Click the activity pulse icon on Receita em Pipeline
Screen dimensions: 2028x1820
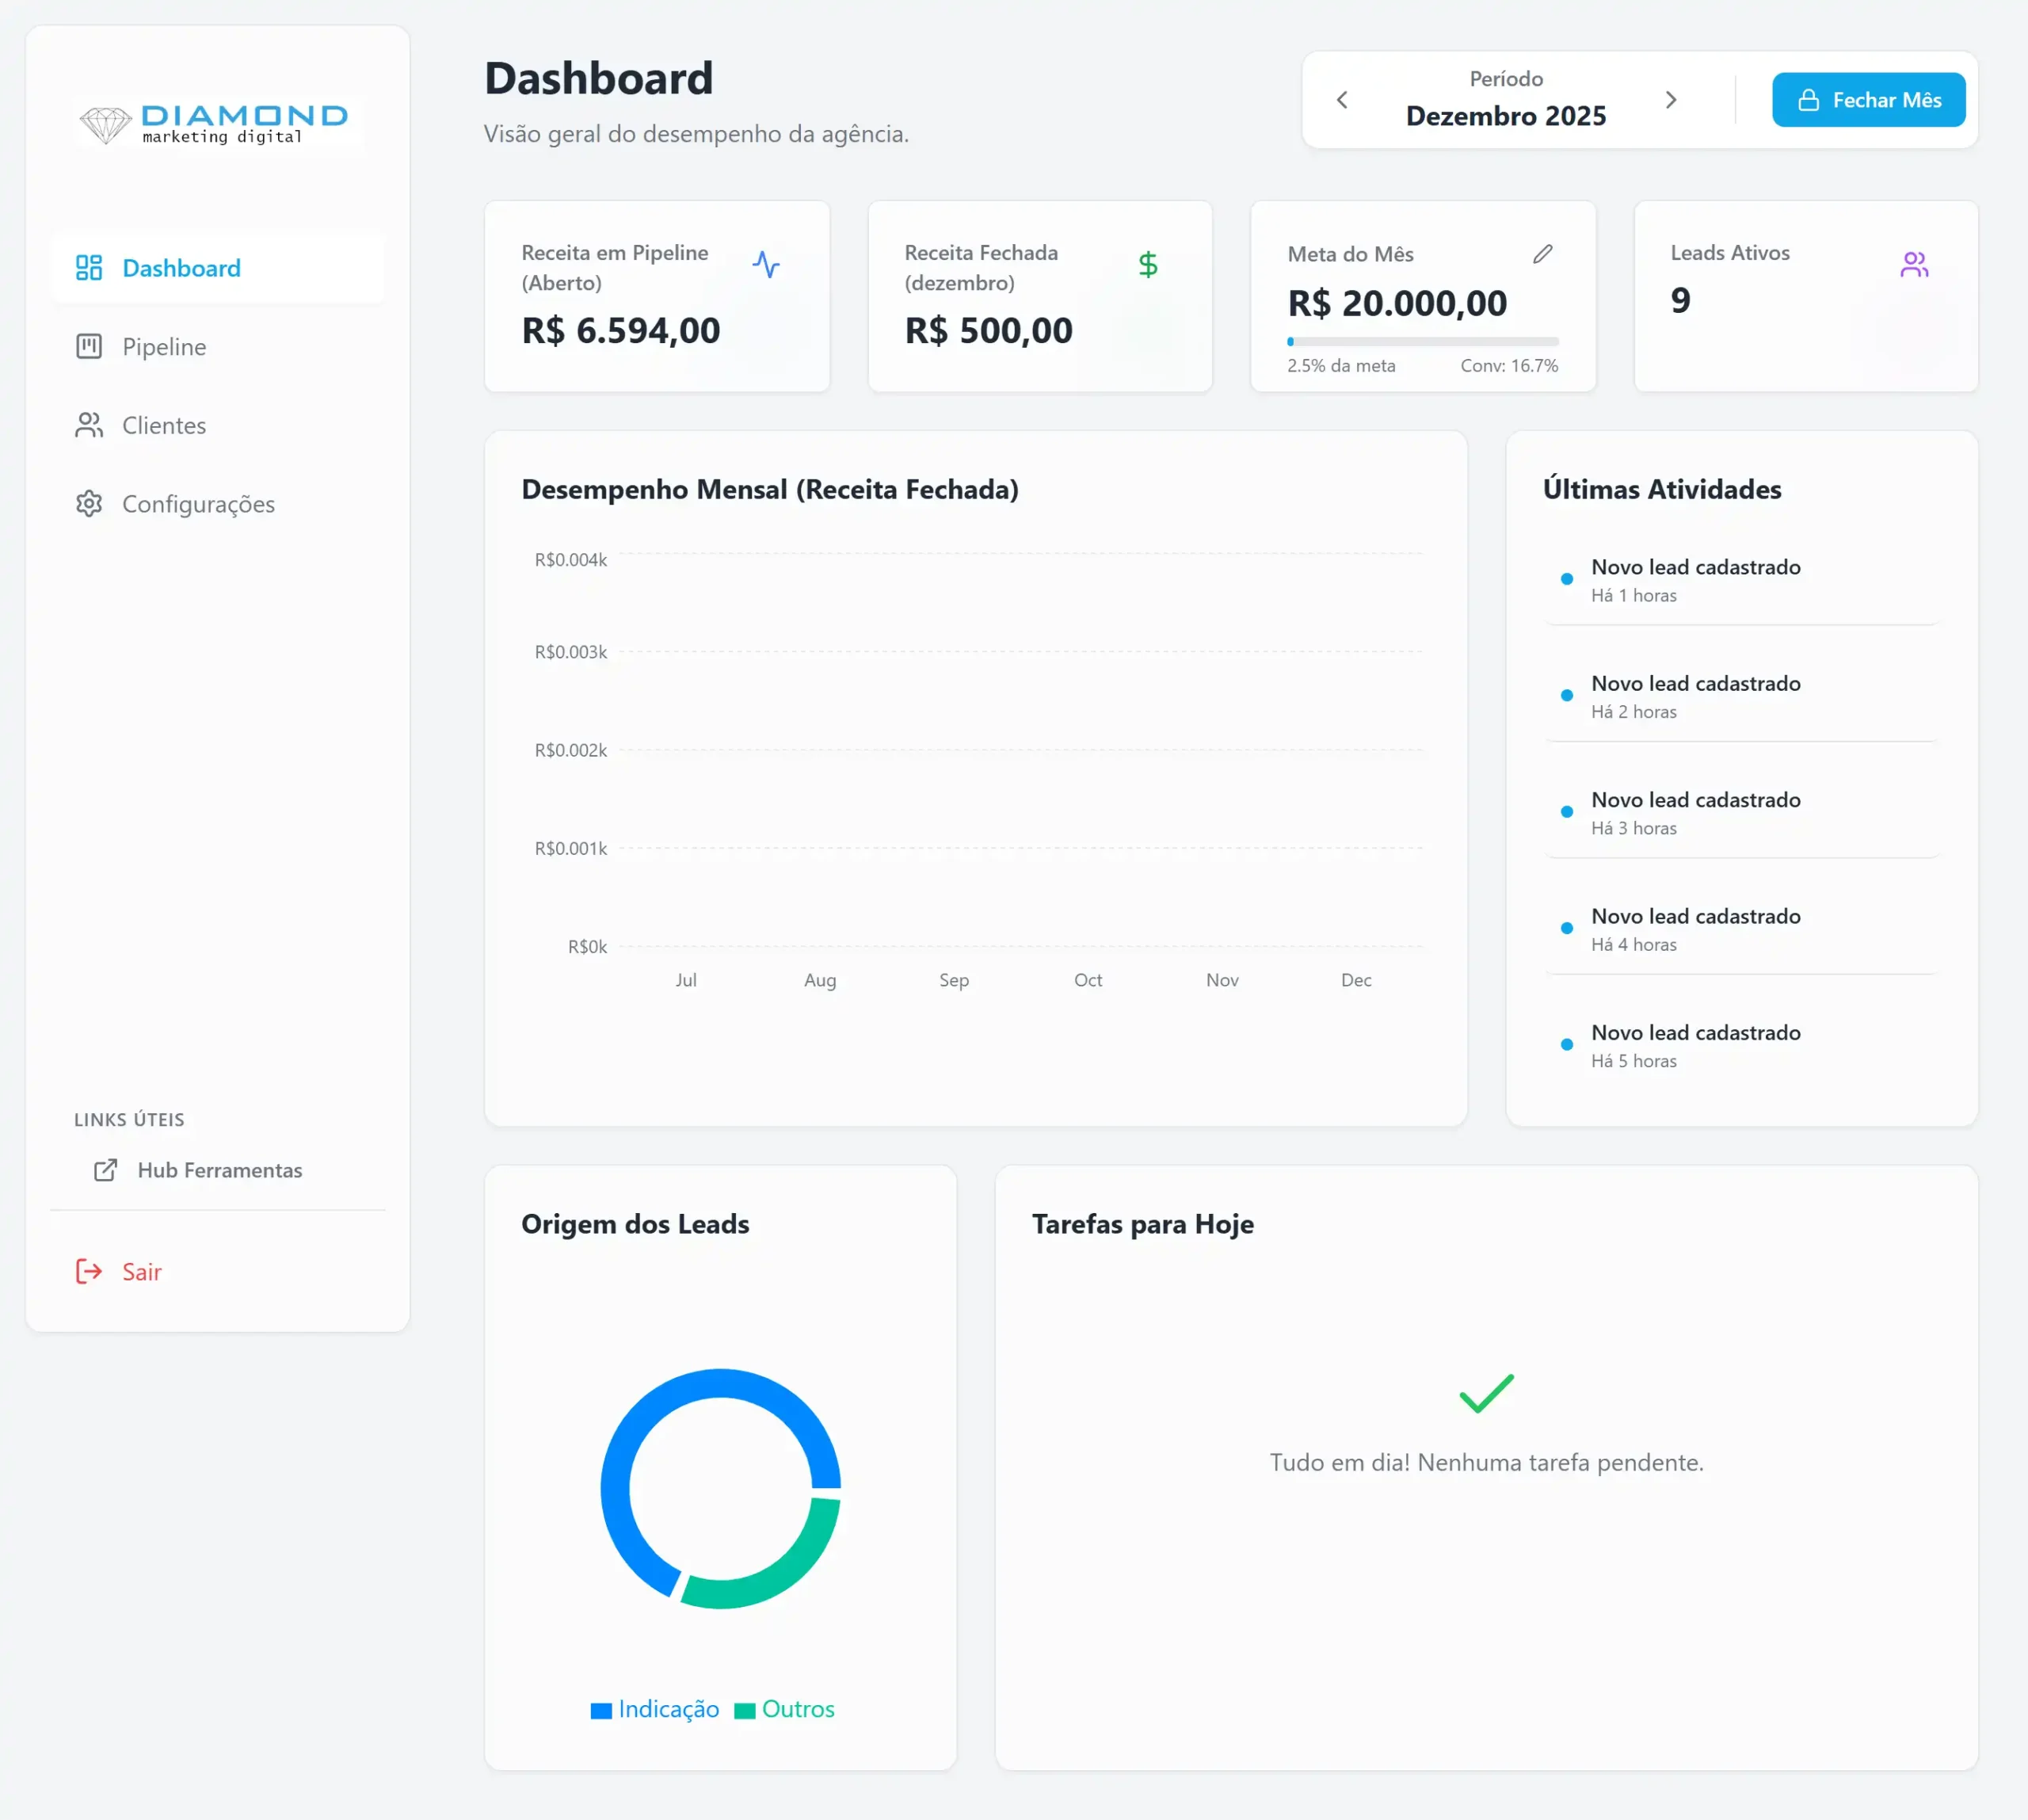pos(766,263)
